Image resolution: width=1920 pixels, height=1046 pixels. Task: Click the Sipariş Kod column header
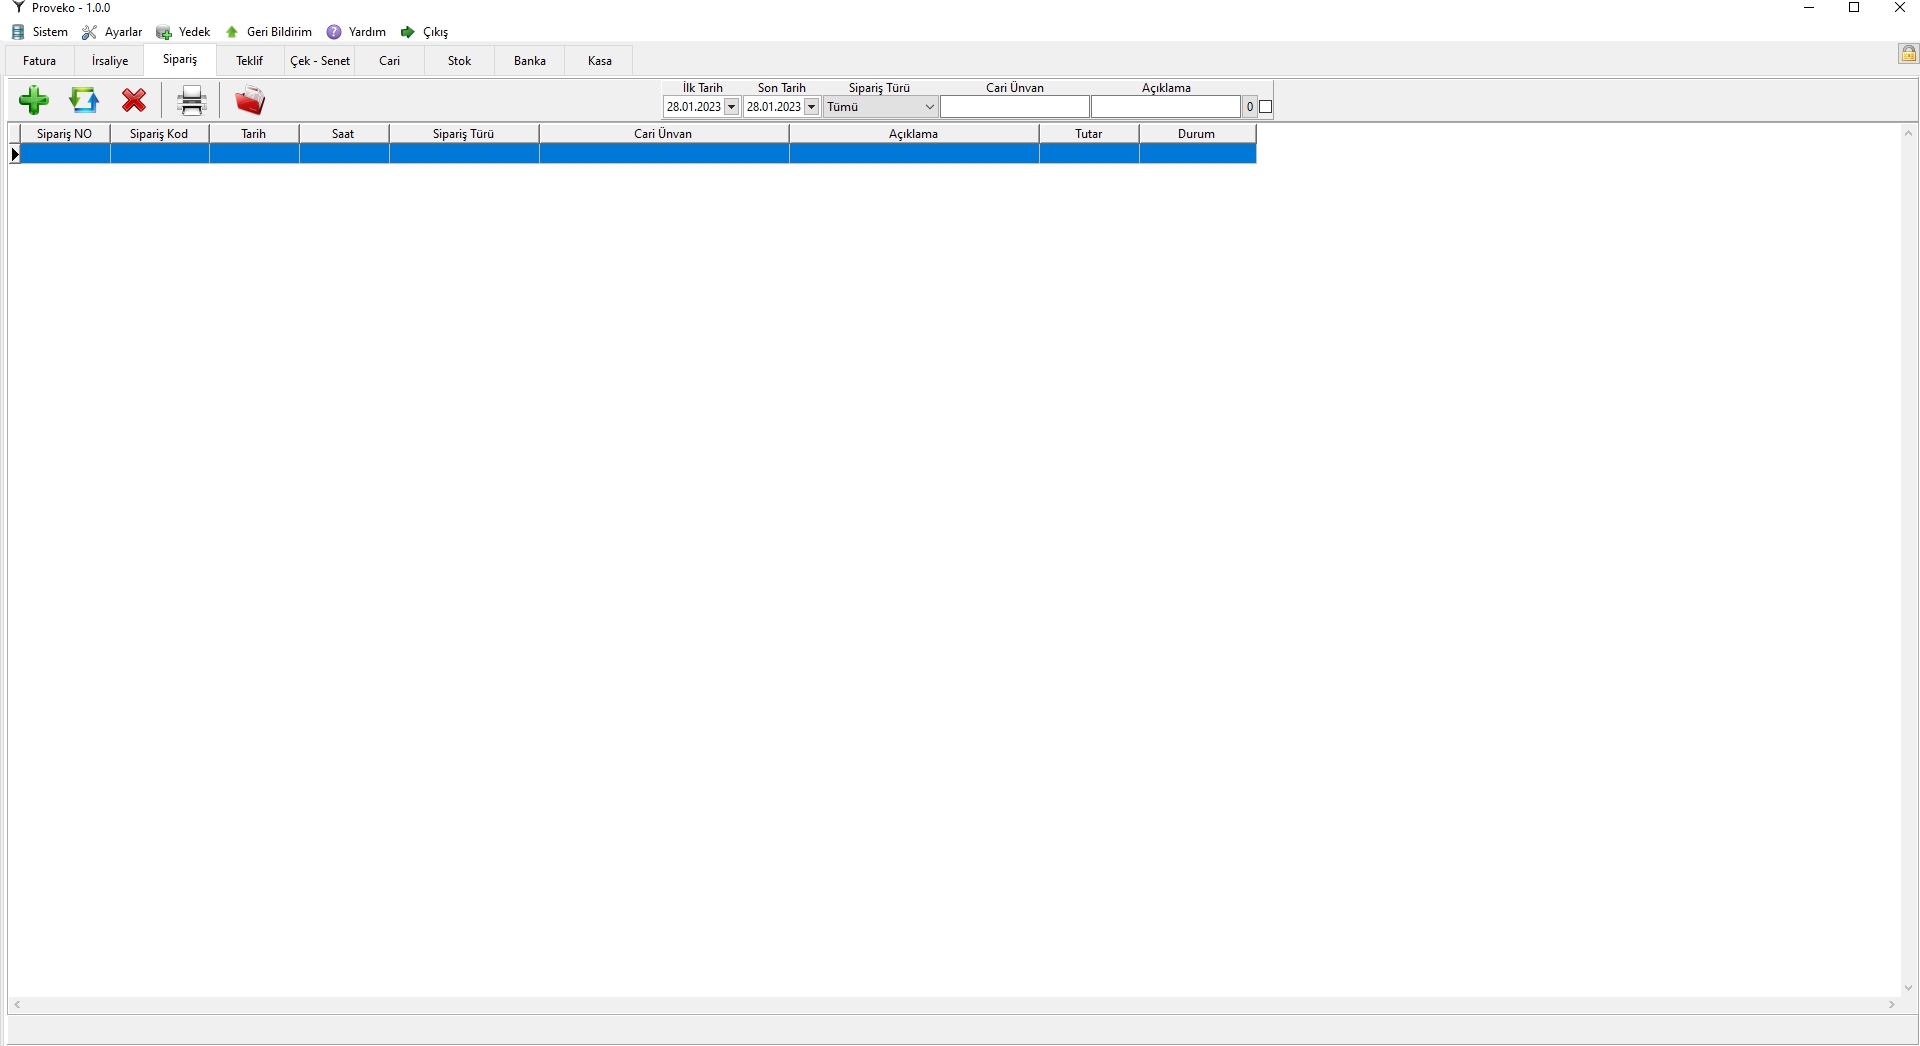click(160, 134)
